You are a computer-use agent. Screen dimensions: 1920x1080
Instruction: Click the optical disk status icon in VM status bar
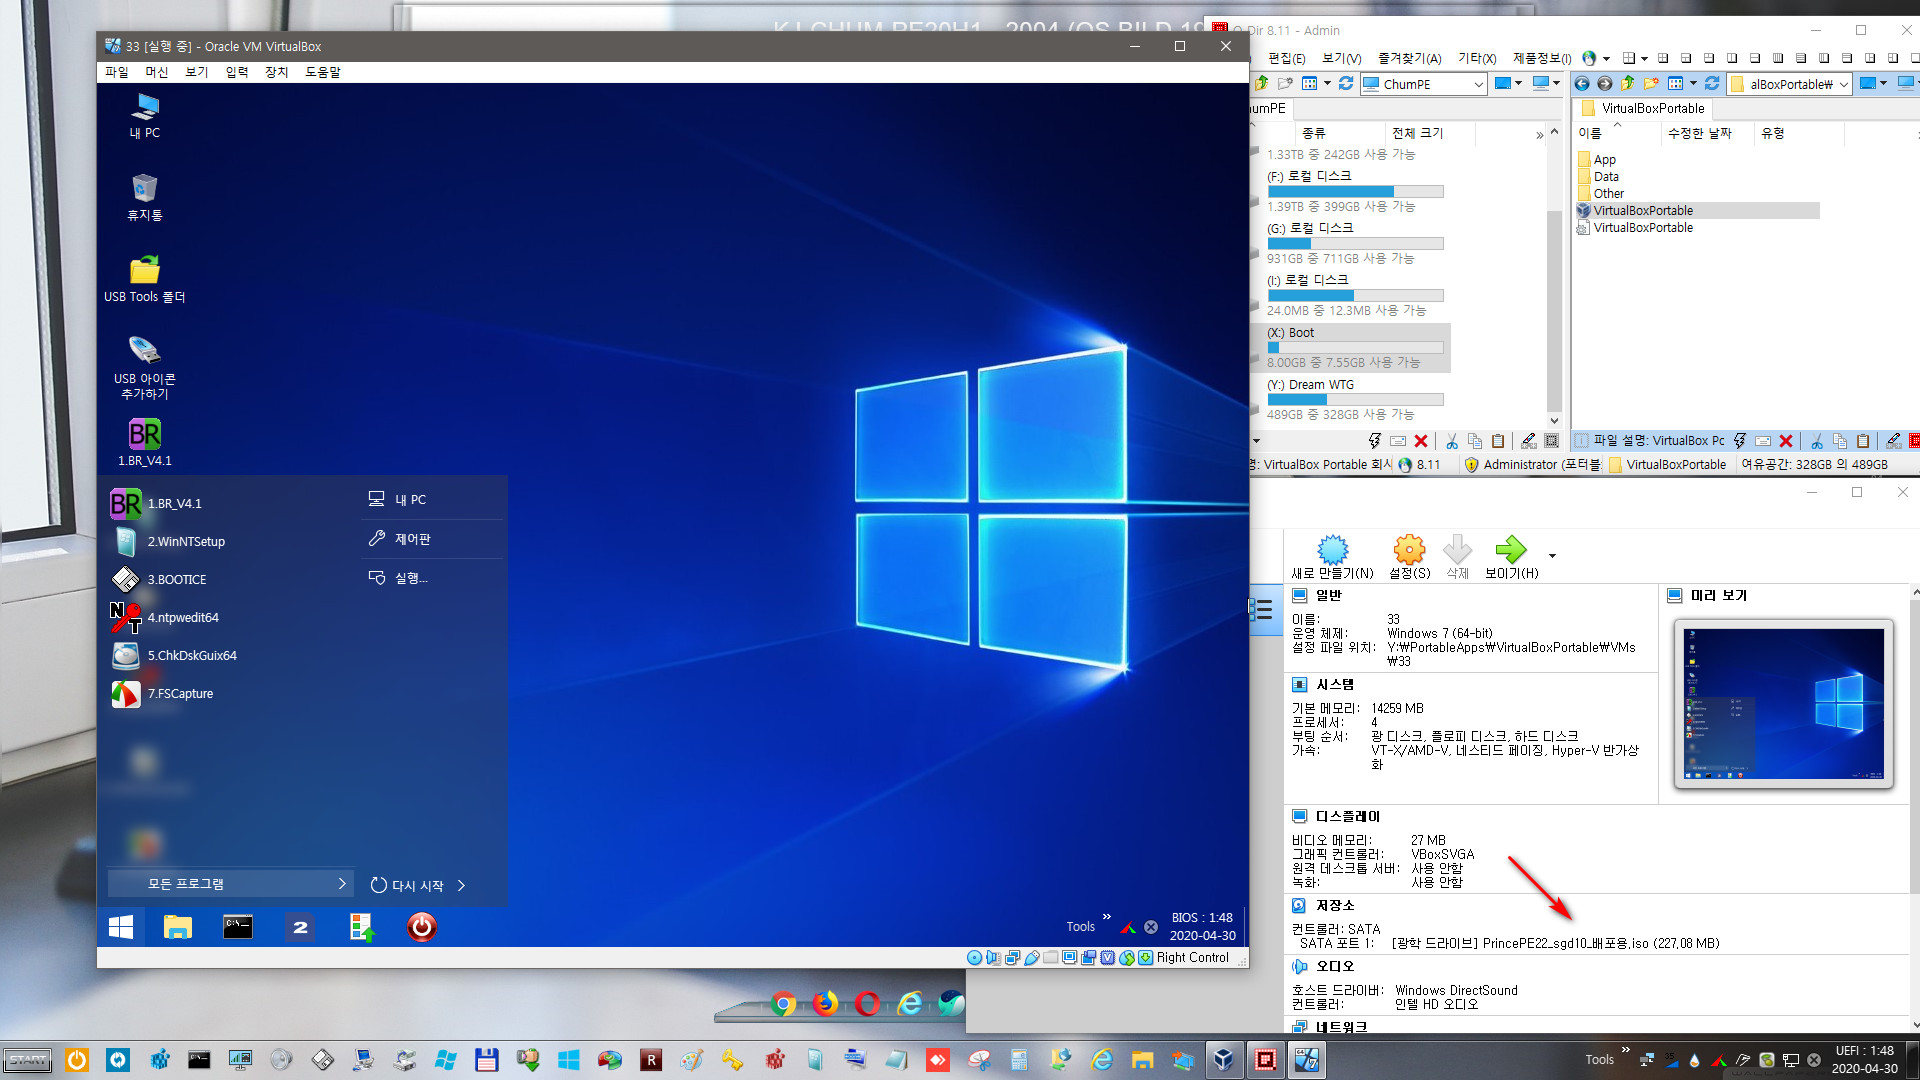(975, 957)
